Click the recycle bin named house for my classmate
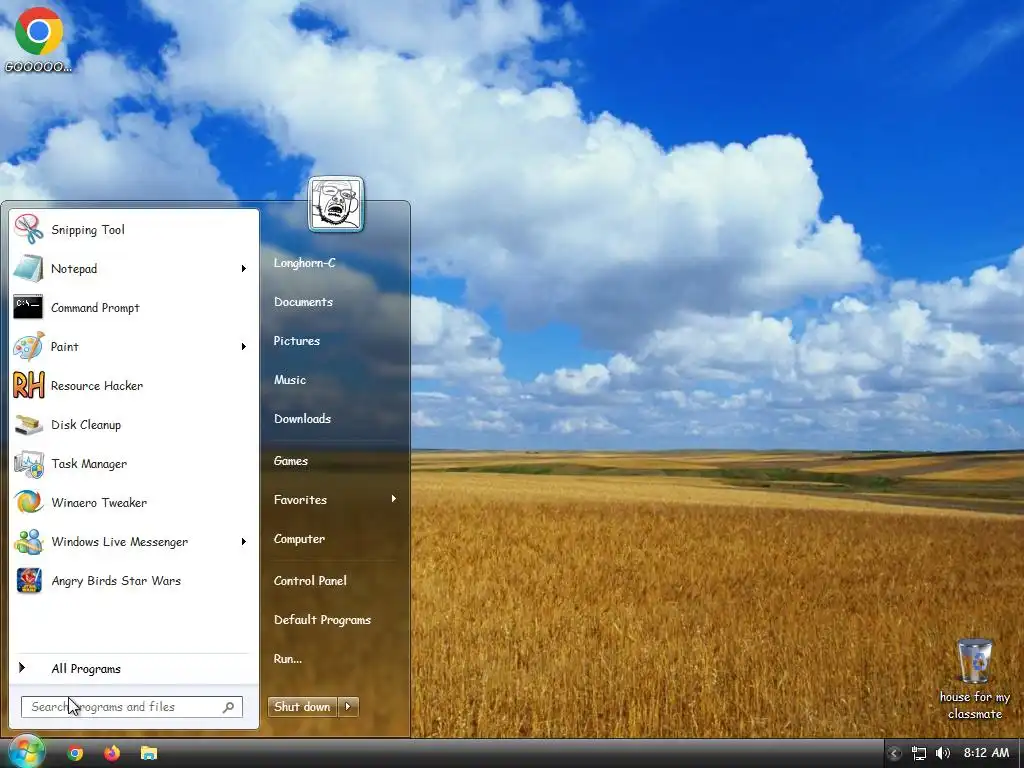 point(974,679)
